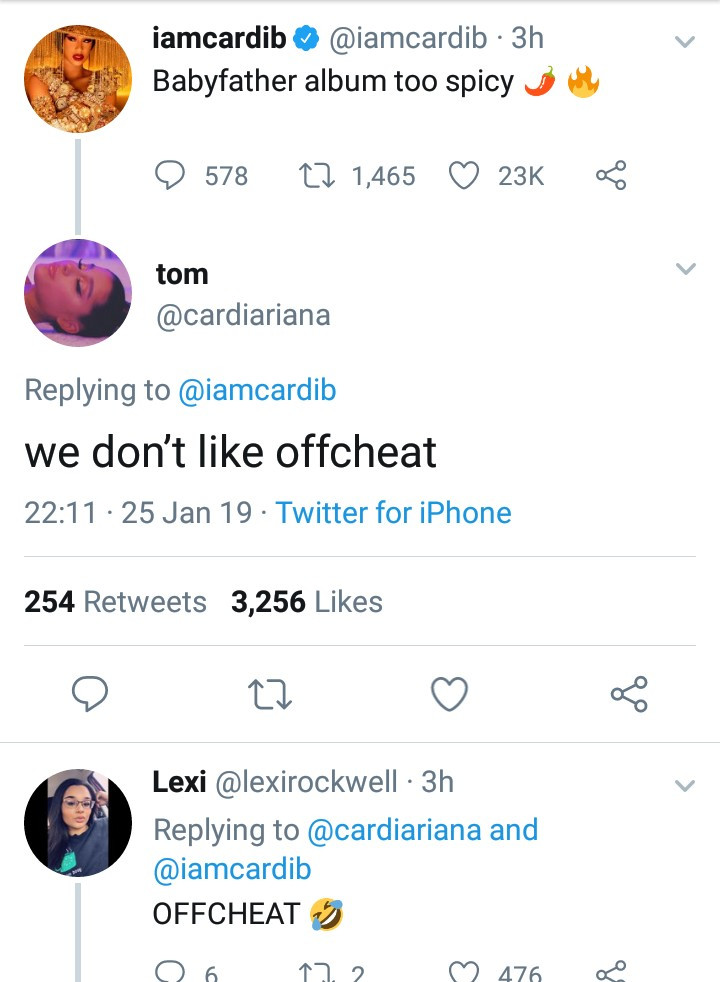Viewport: 720px width, 982px height.
Task: Open iamcardib's profile picture
Action: point(78,79)
